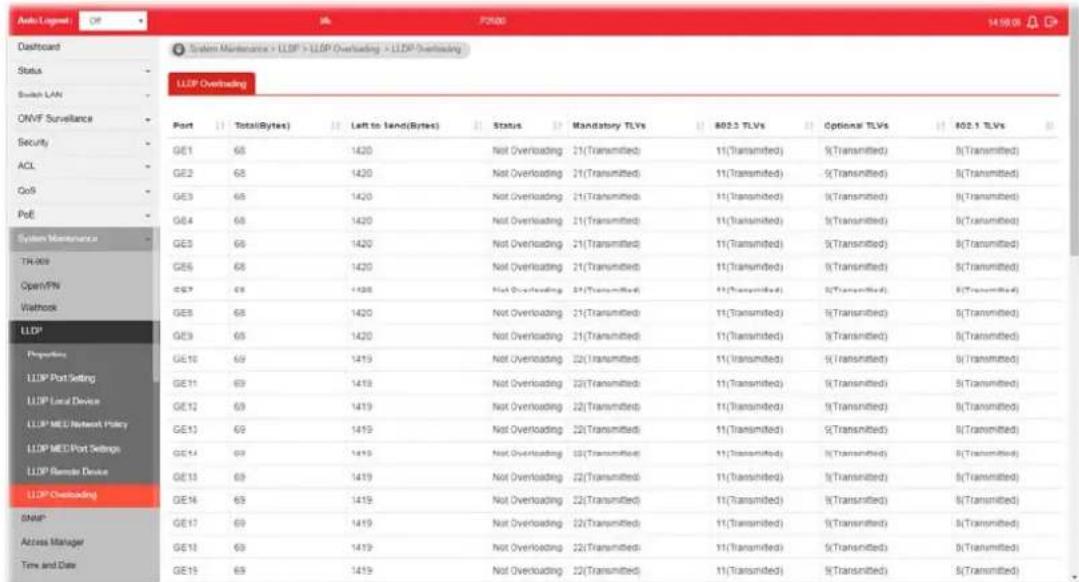This screenshot has width=1079, height=582.
Task: Click 802.1 TLVs value in GE17 row
Action: click(x=987, y=524)
